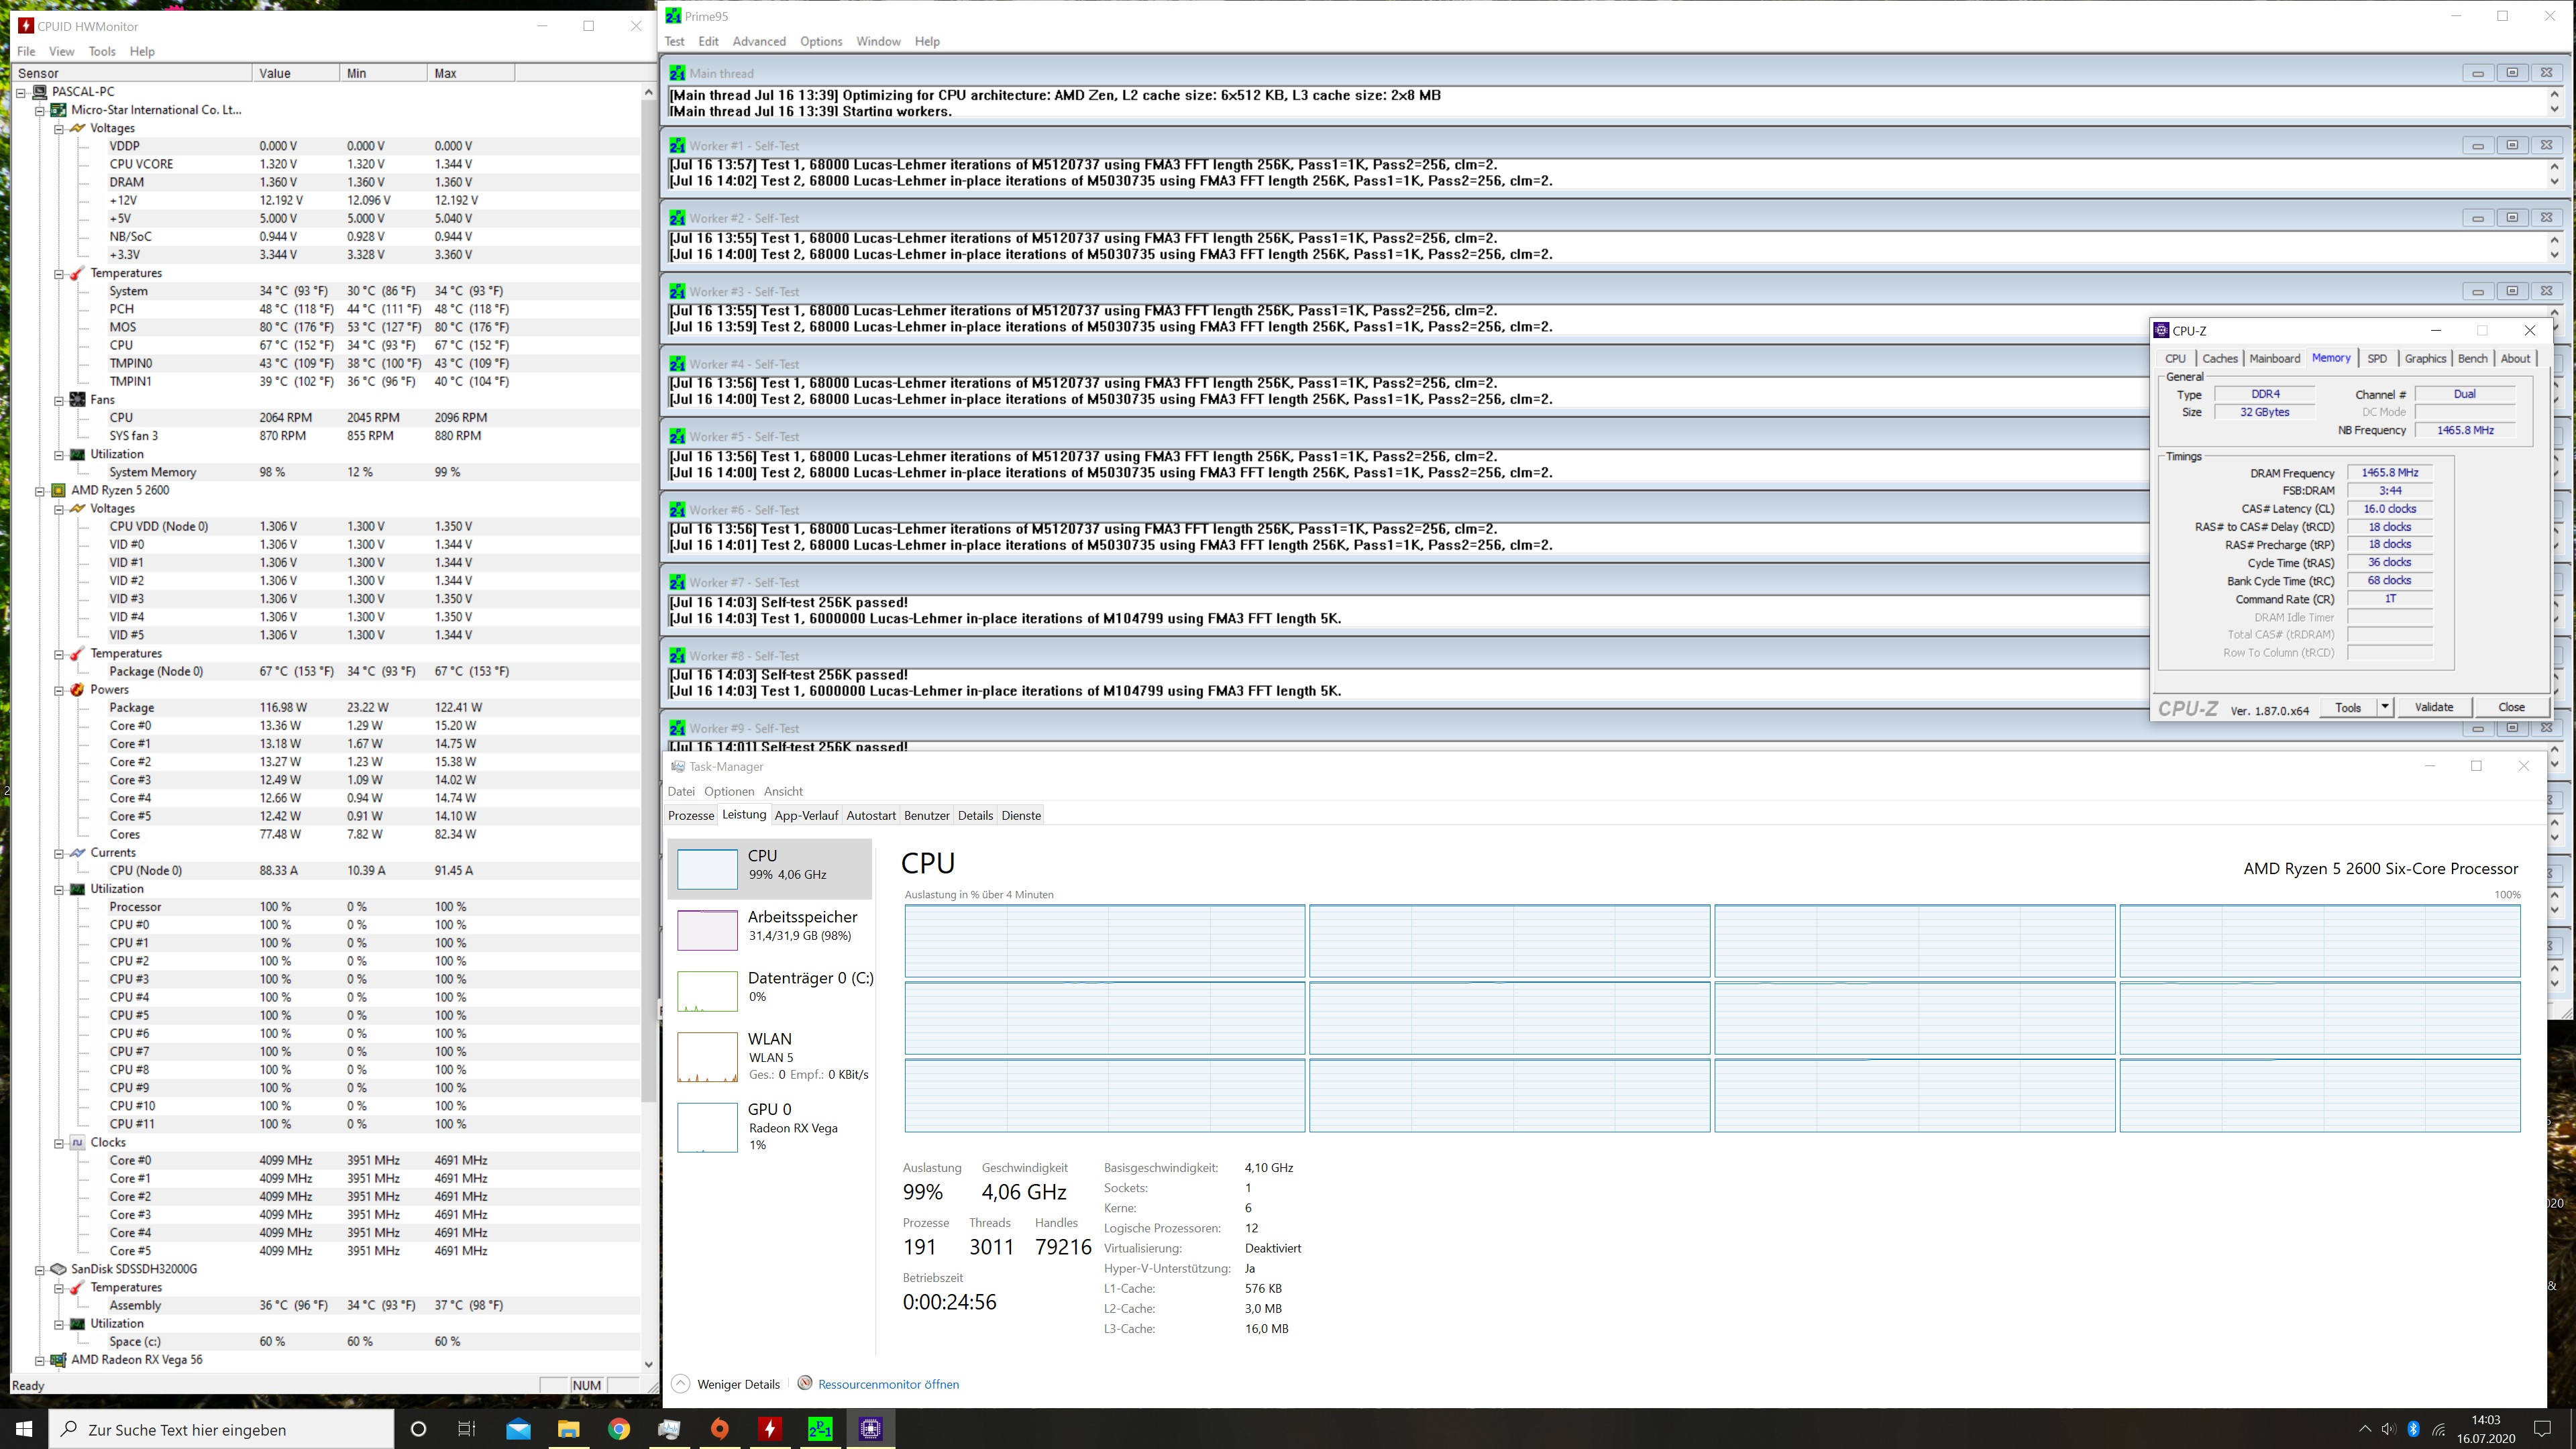
Task: Collapse details with Weniger Details chevron
Action: point(681,1384)
